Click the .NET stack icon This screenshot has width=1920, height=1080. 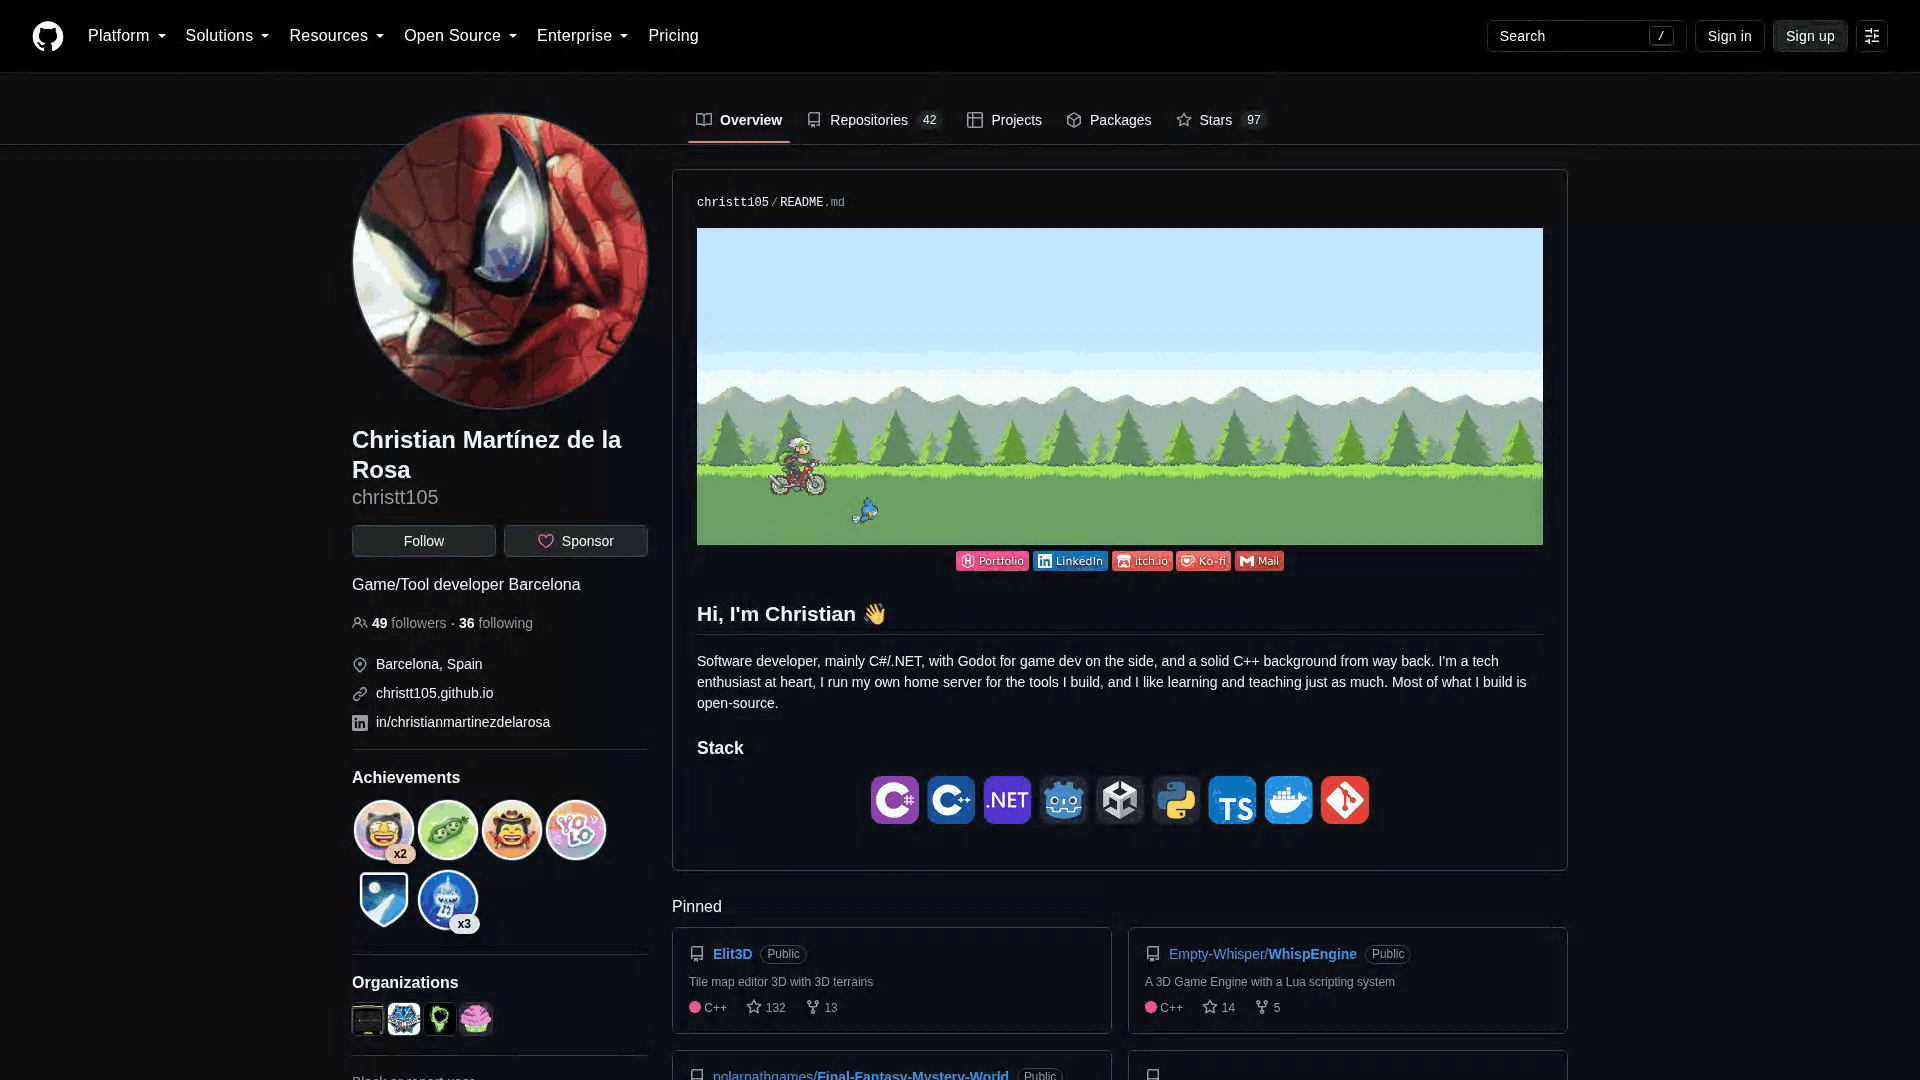(1007, 800)
